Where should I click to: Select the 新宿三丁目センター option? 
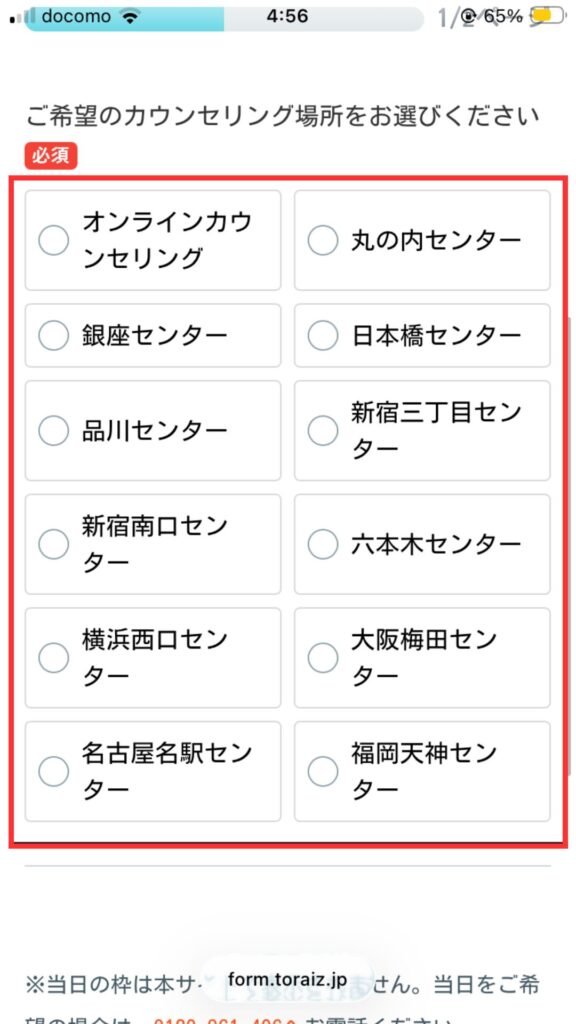(323, 430)
